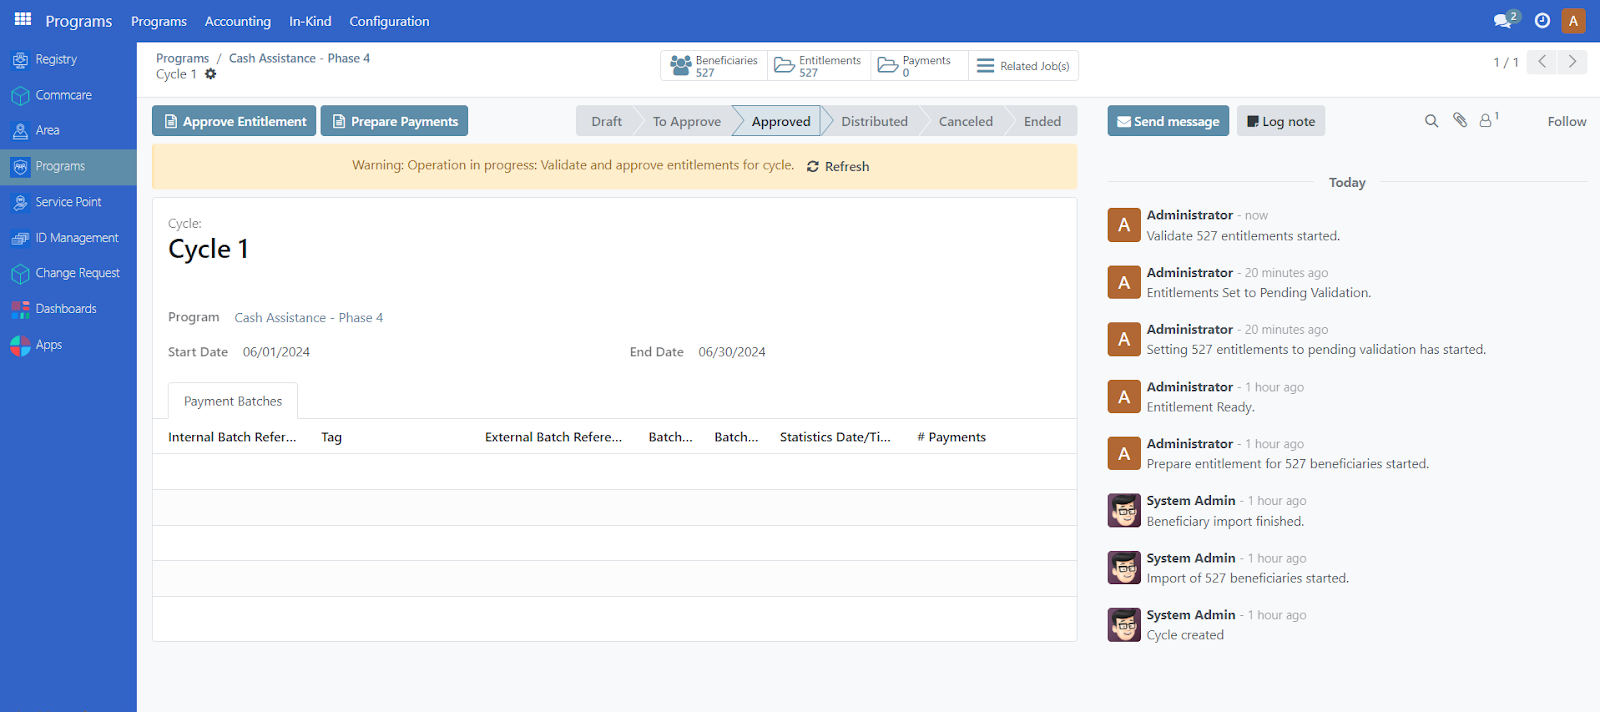
Task: Open the activities clock icon
Action: pyautogui.click(x=1542, y=21)
